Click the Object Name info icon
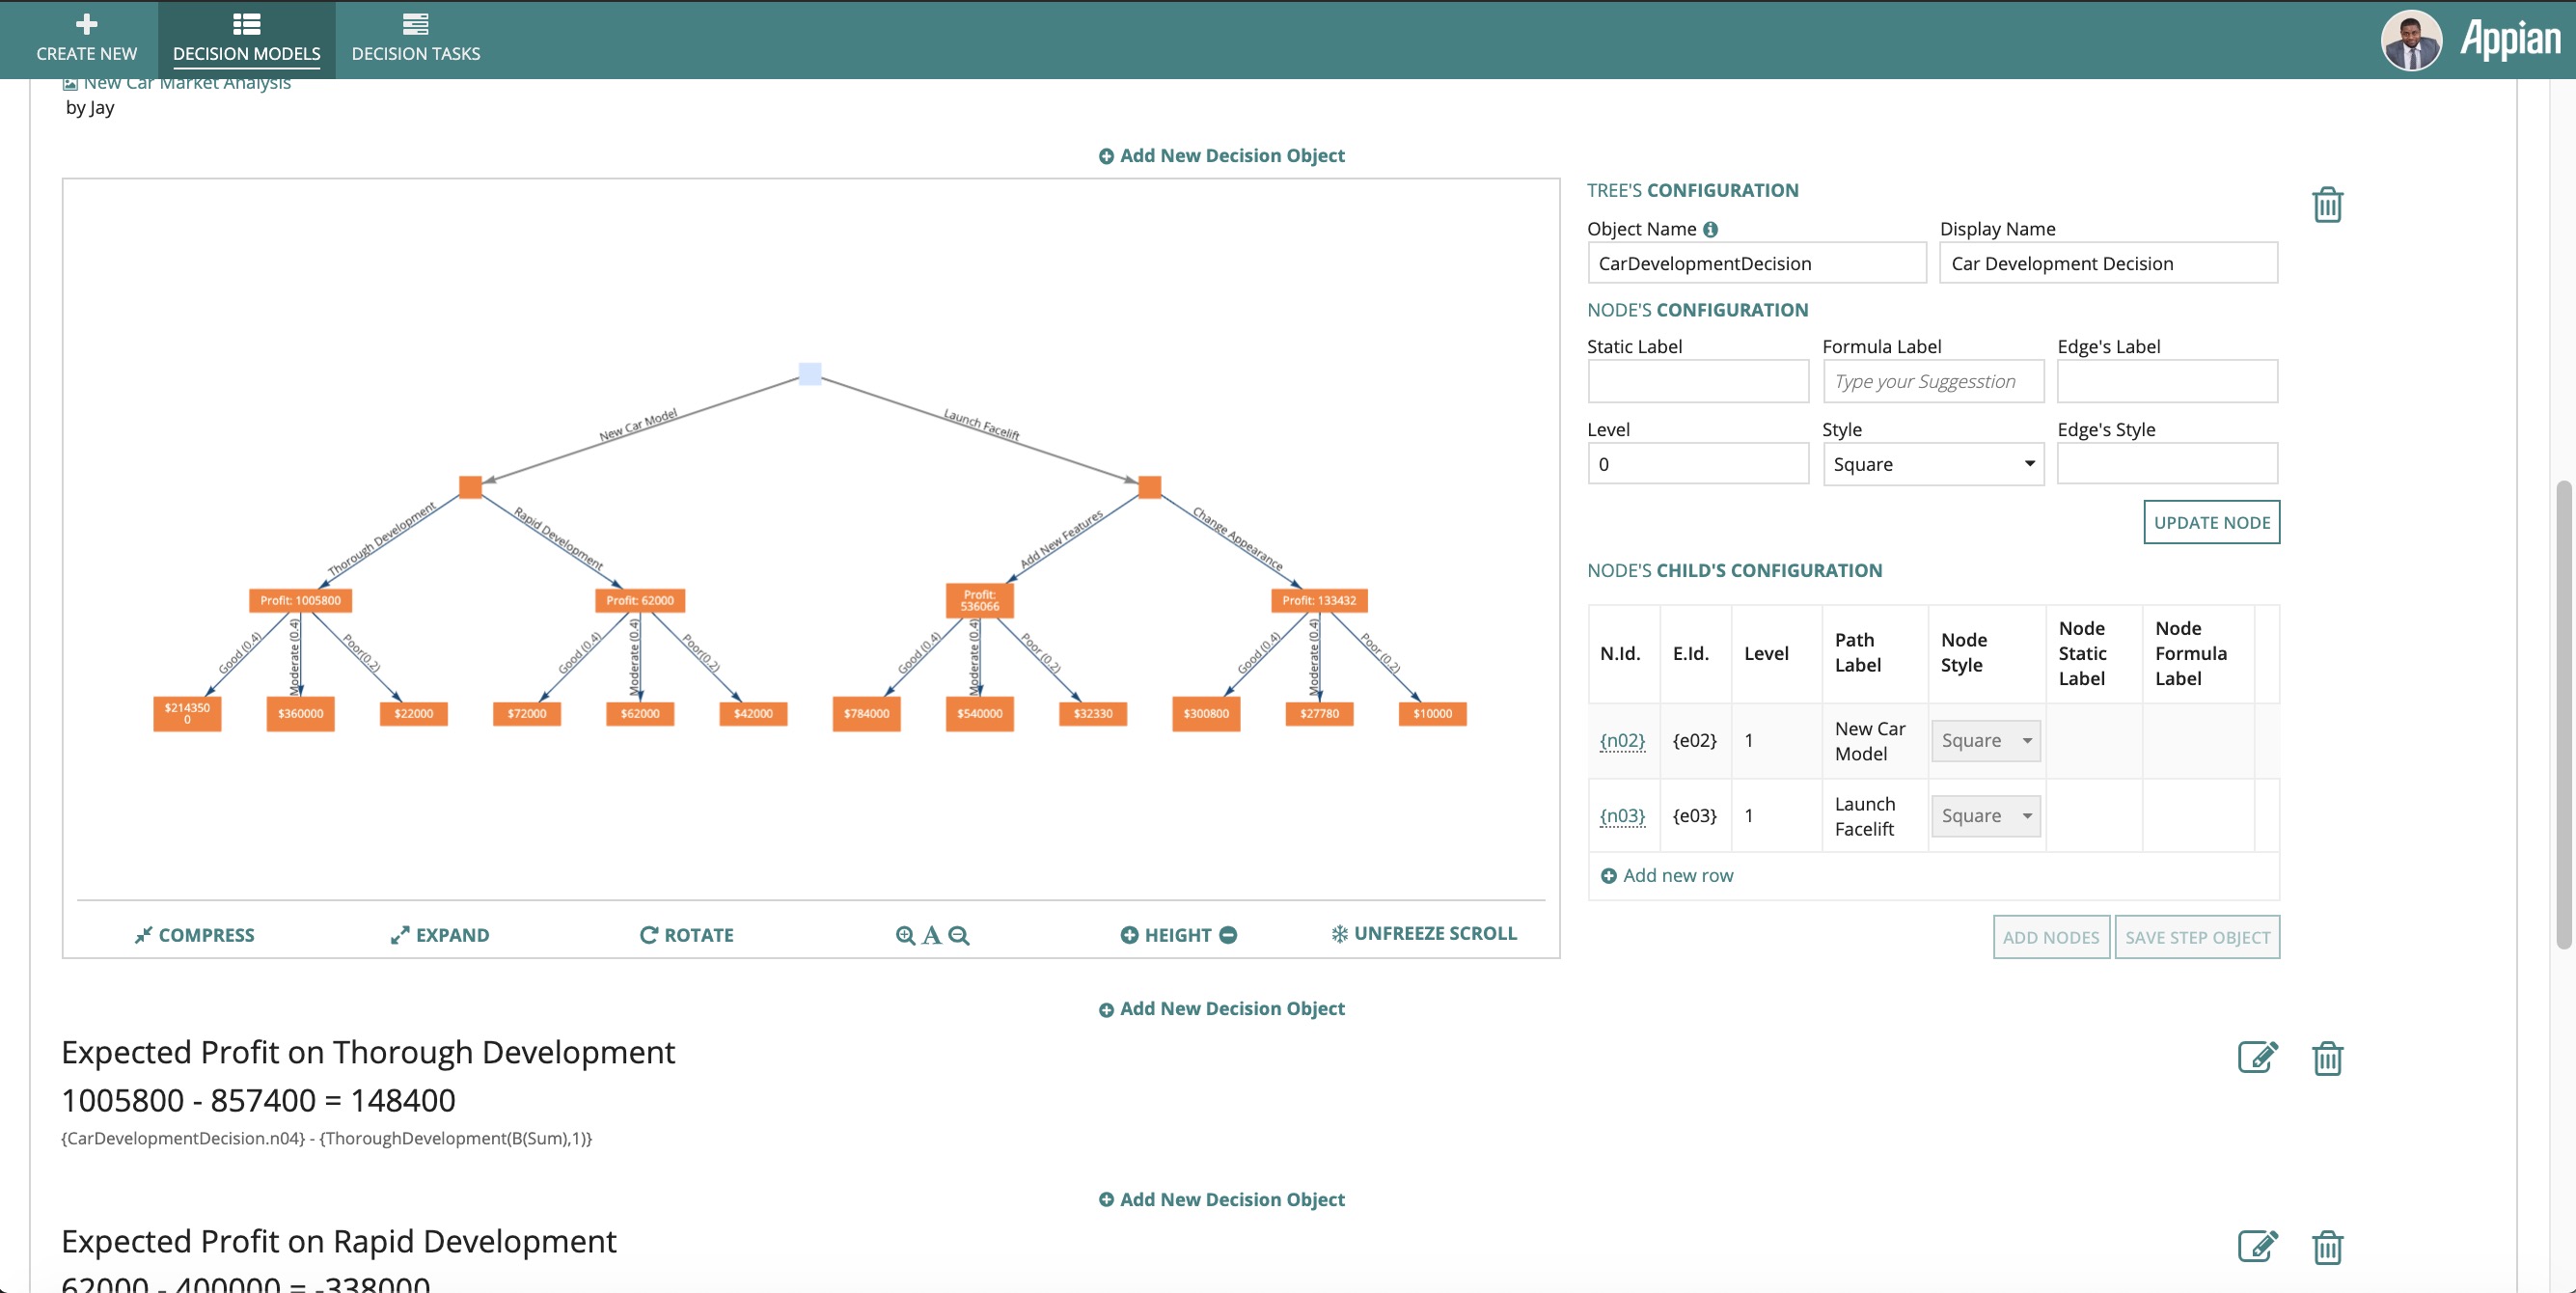This screenshot has width=2576, height=1293. (1711, 229)
